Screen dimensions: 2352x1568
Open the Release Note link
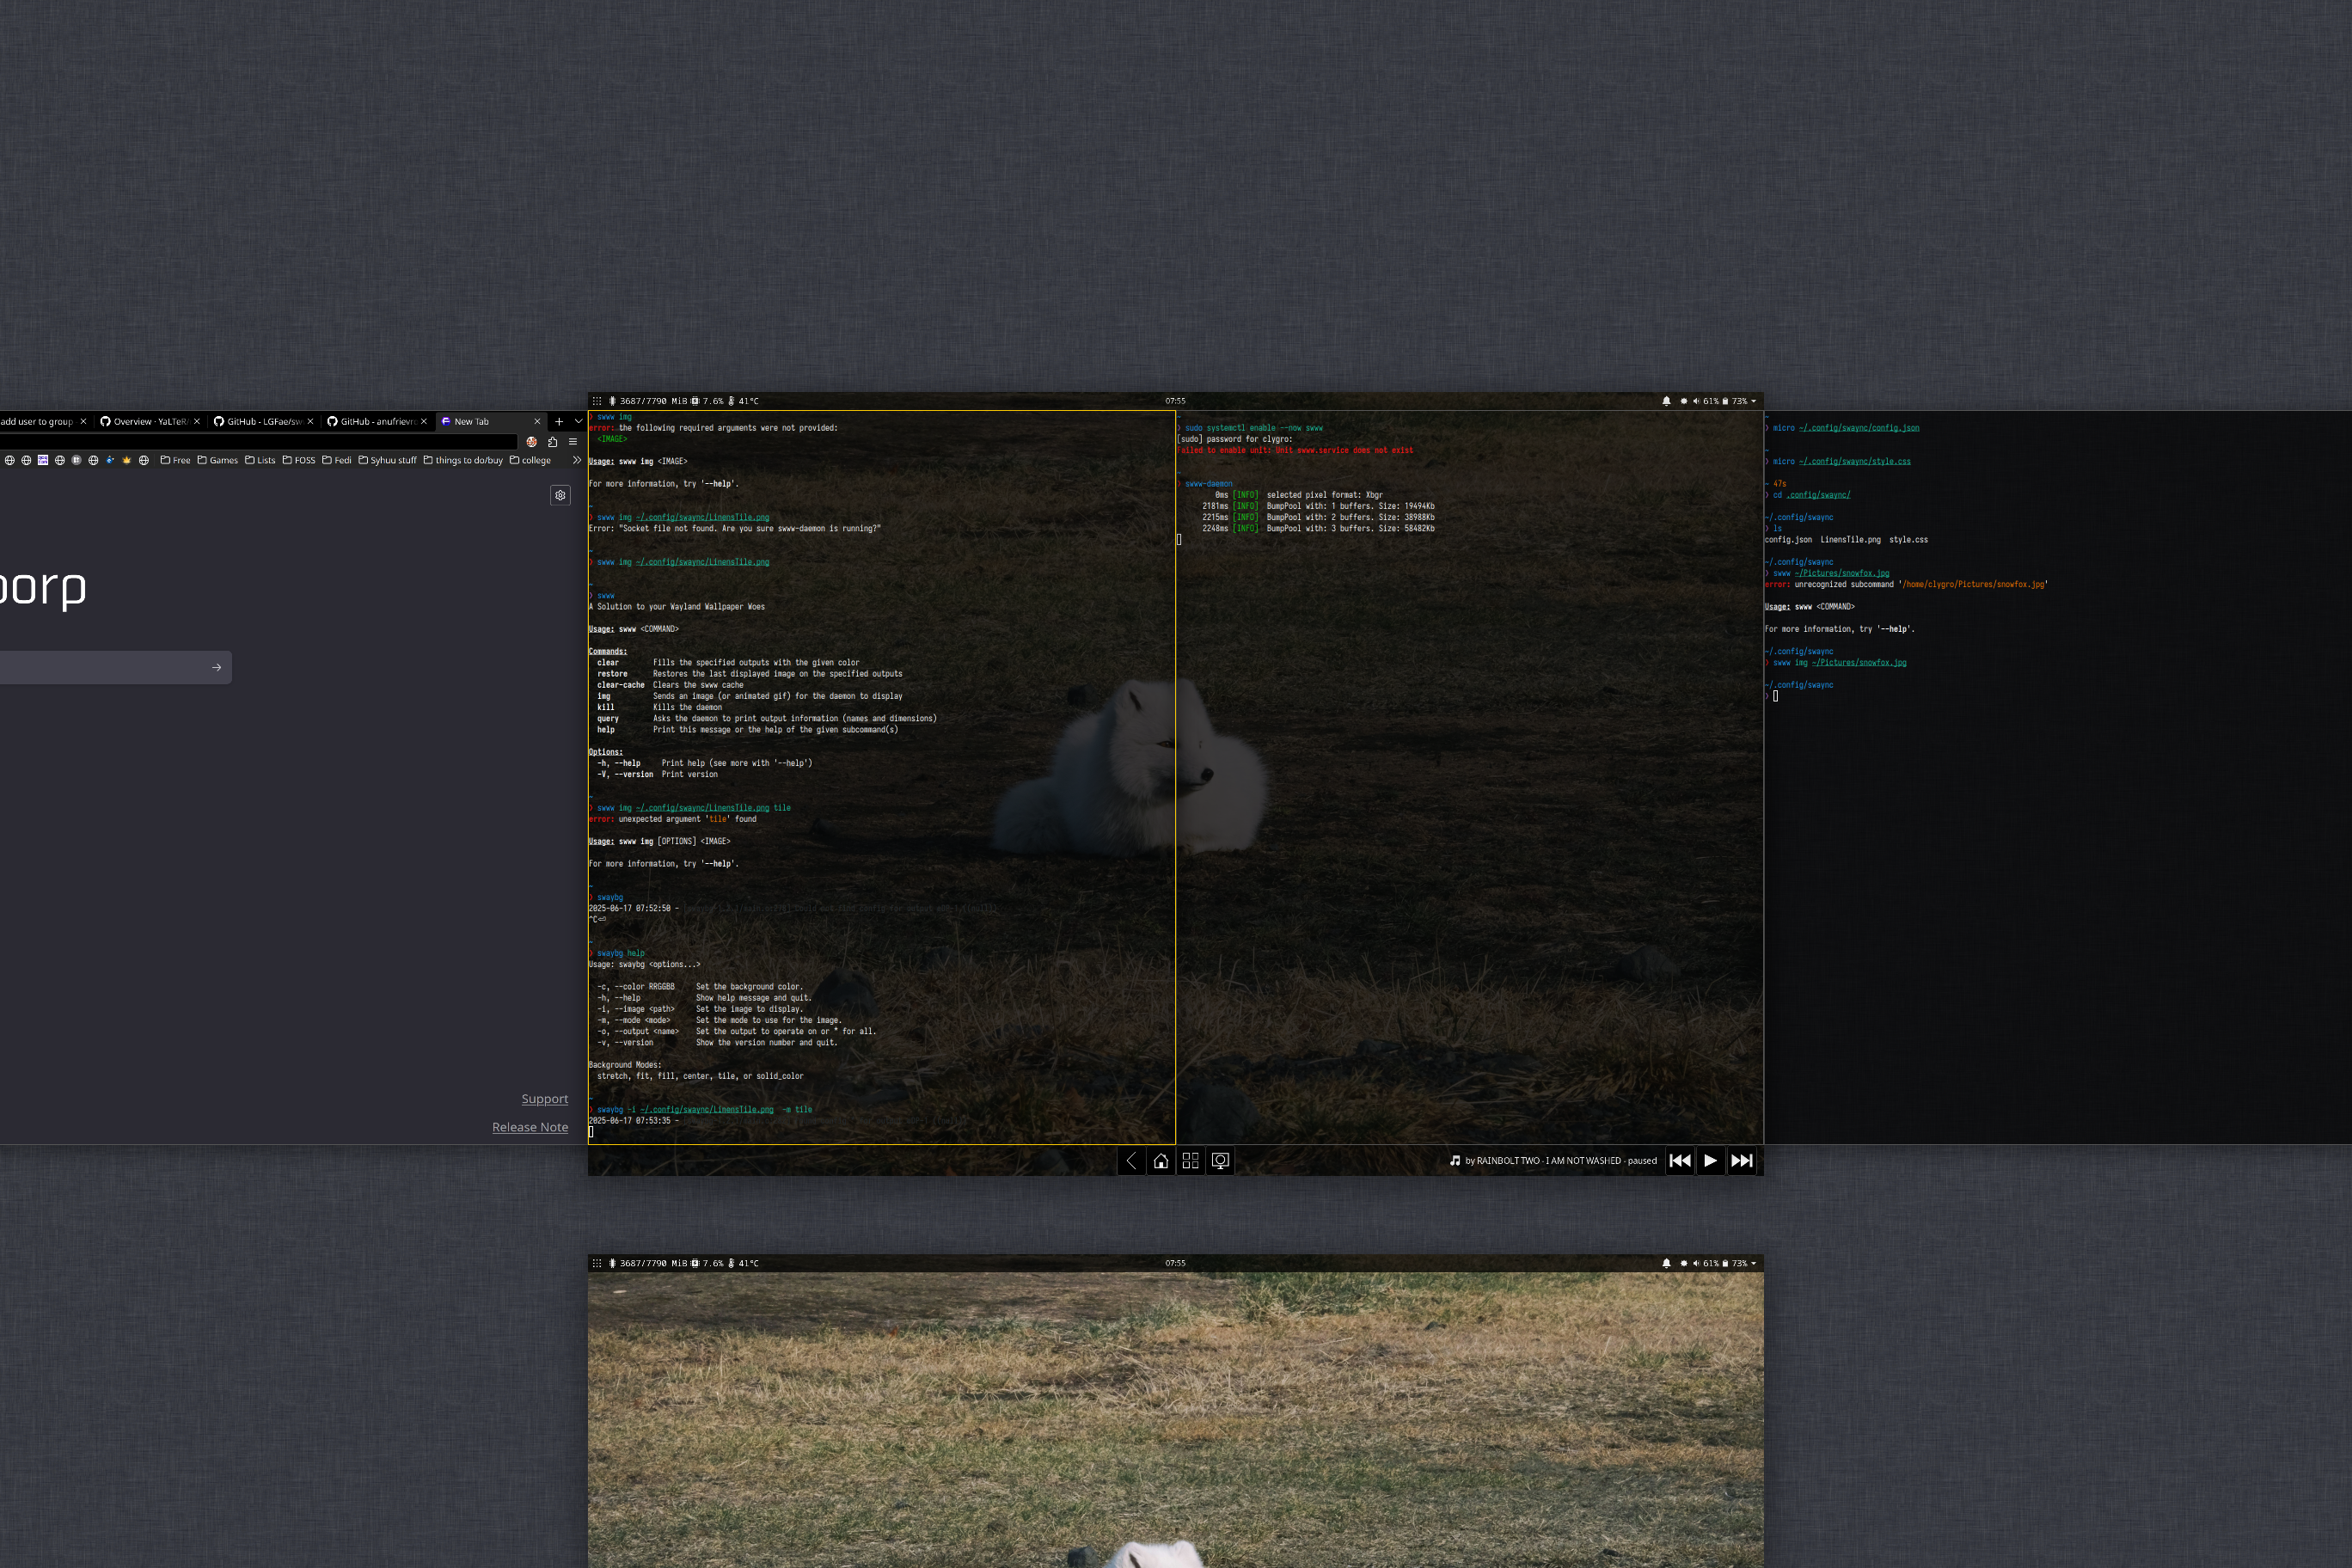tap(529, 1127)
